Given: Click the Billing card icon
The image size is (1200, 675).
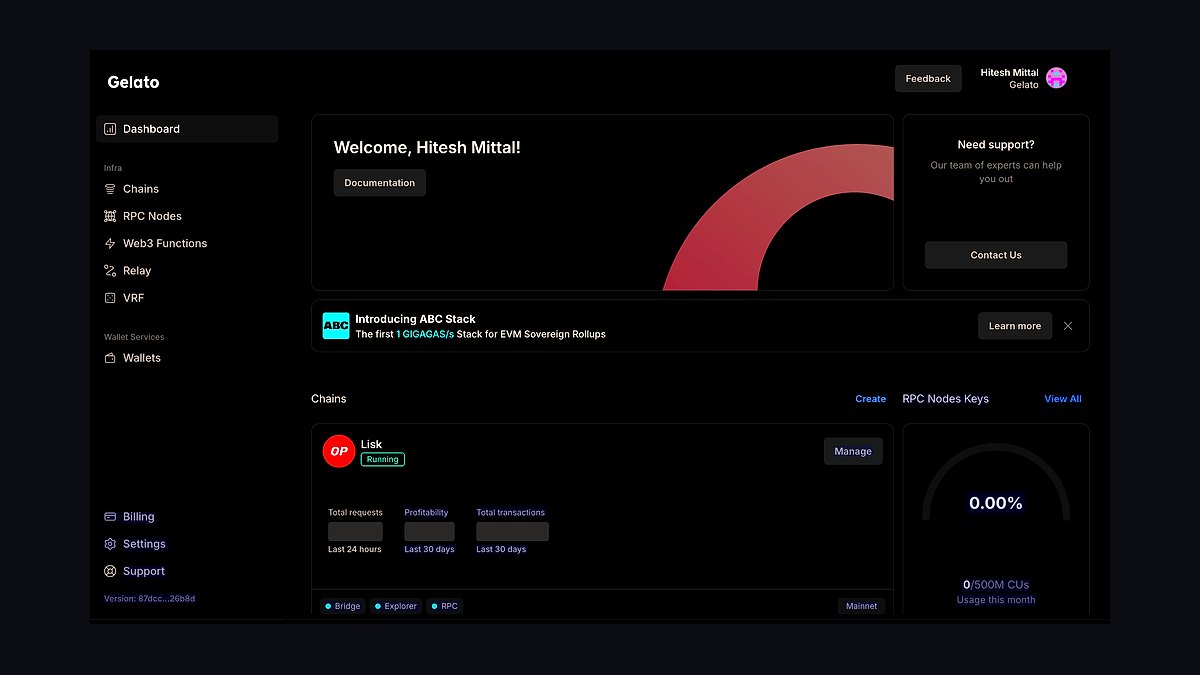Looking at the screenshot, I should tap(110, 517).
